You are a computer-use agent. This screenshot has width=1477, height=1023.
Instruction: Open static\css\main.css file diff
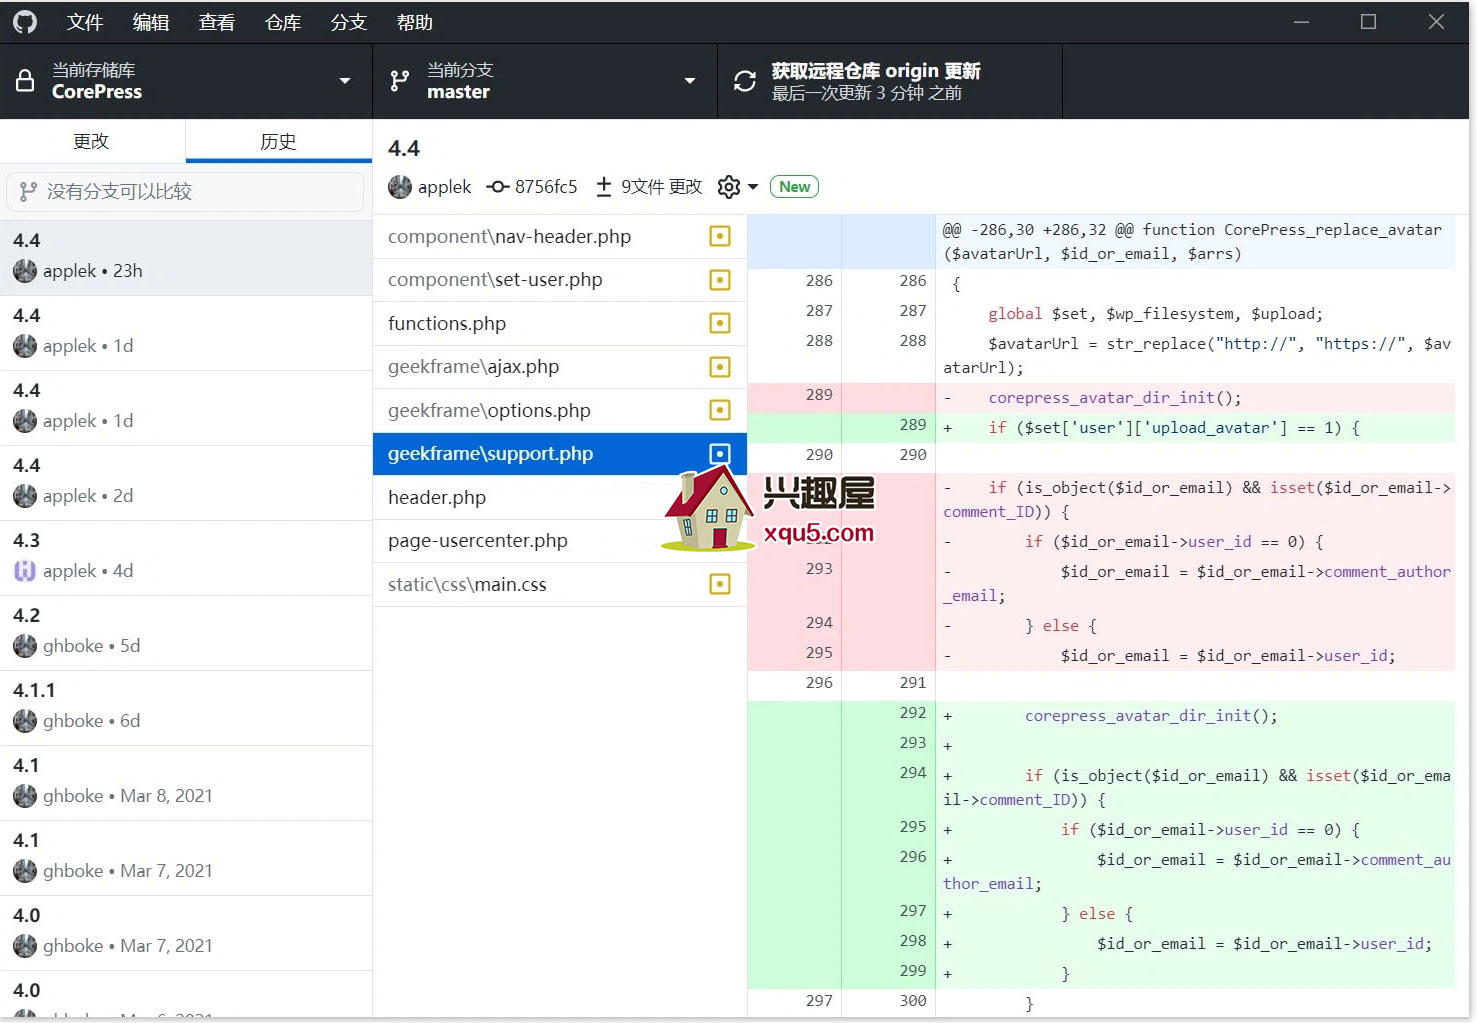pyautogui.click(x=560, y=584)
